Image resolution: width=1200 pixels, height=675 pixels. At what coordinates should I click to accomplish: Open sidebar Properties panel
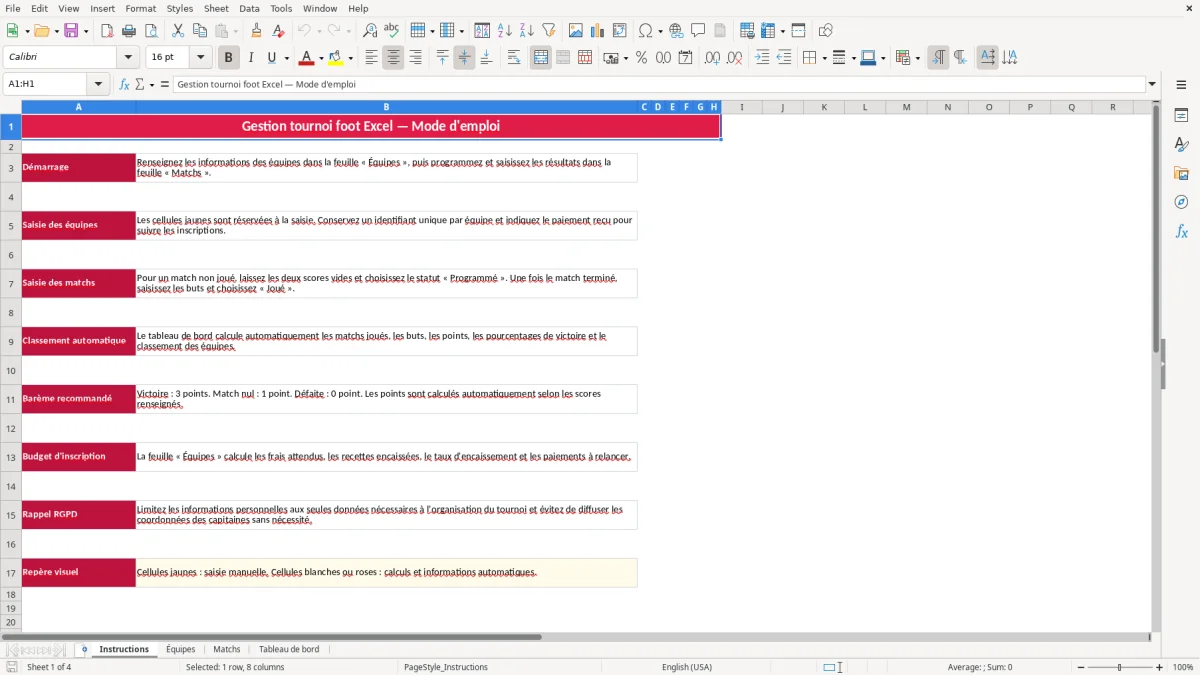(1181, 116)
